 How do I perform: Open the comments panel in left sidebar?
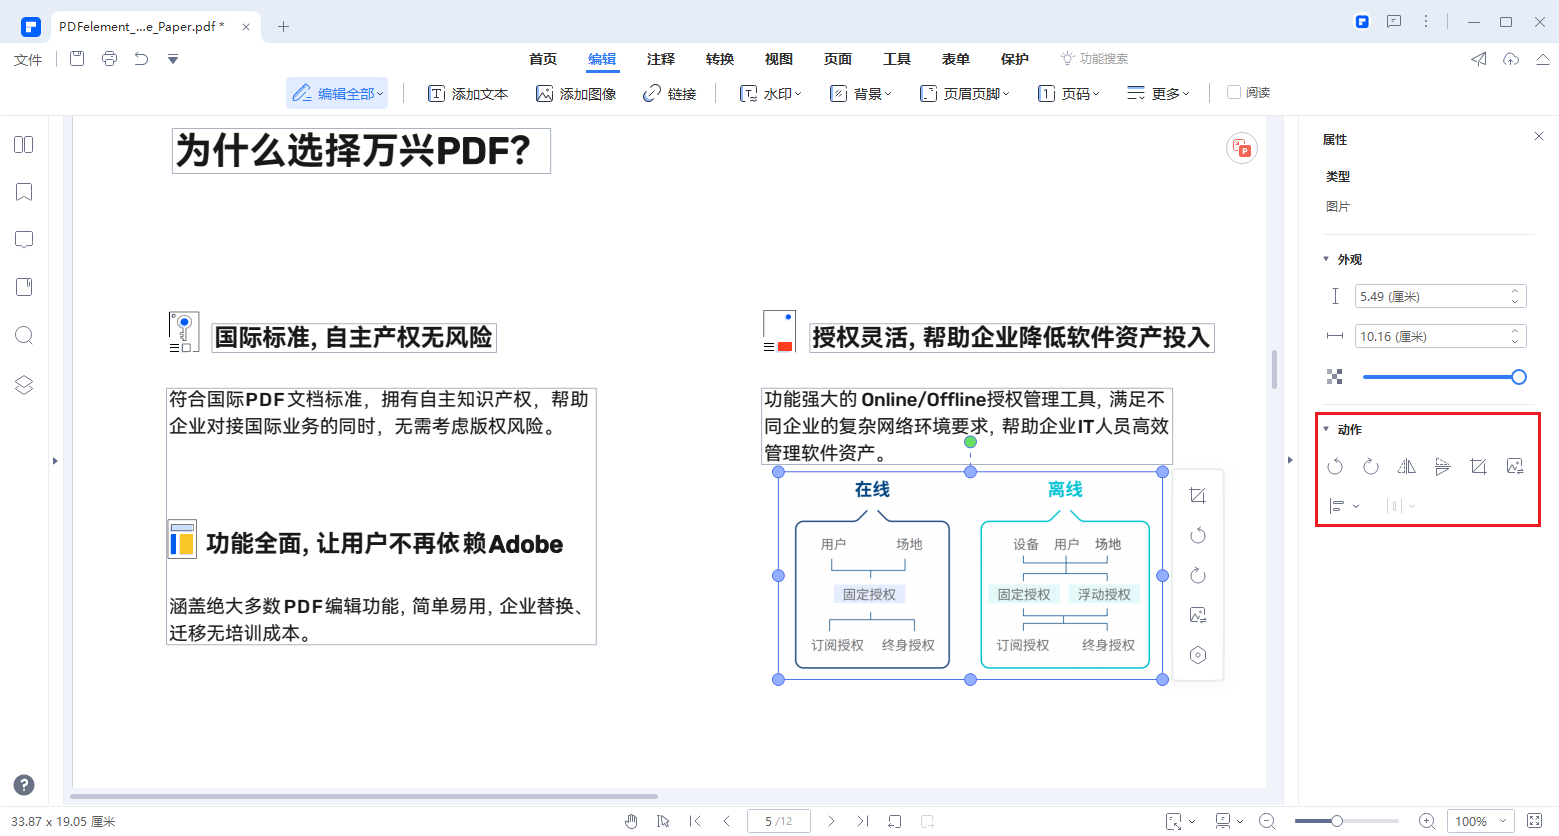(24, 239)
